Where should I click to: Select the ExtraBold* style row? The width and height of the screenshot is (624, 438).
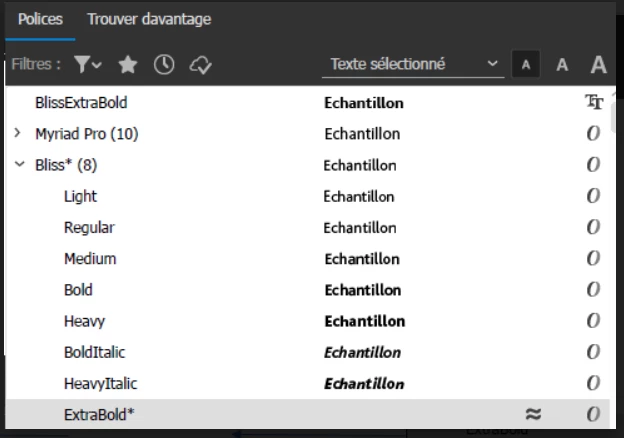[308, 414]
